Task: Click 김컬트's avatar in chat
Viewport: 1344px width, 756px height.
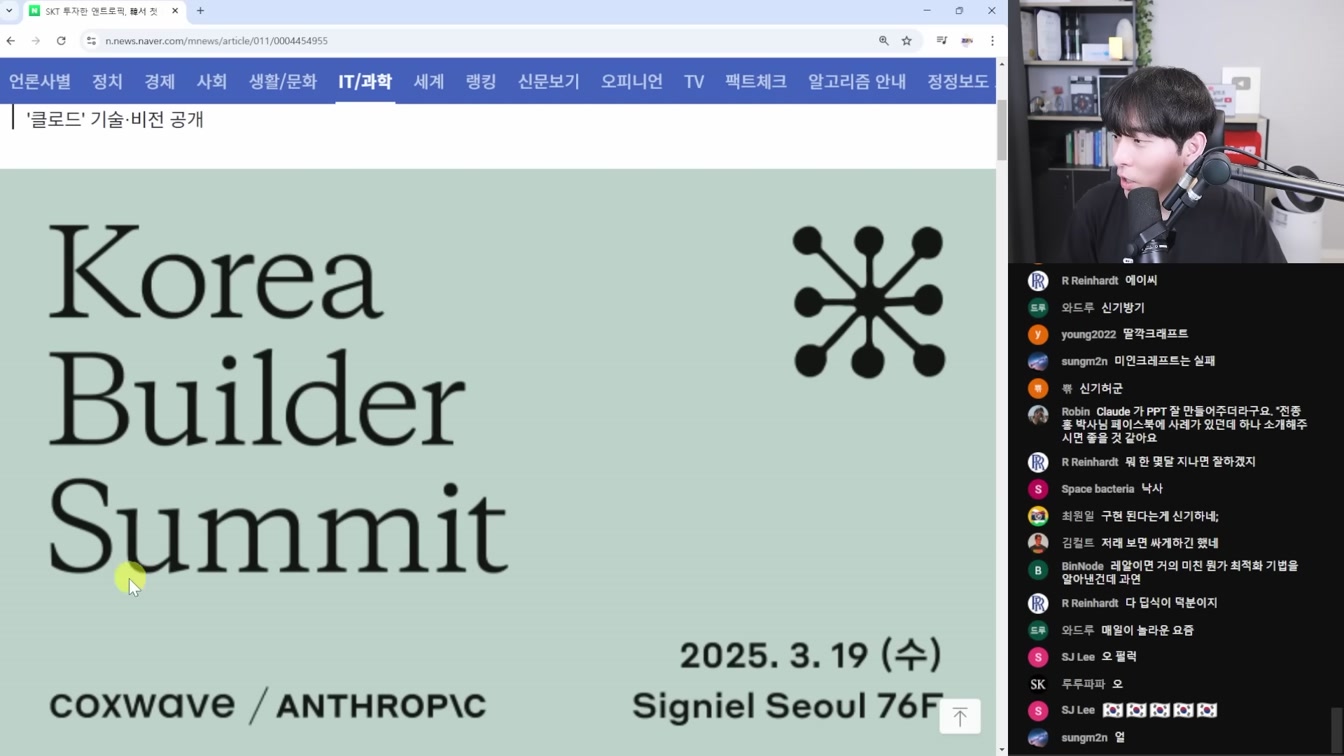Action: [1038, 543]
